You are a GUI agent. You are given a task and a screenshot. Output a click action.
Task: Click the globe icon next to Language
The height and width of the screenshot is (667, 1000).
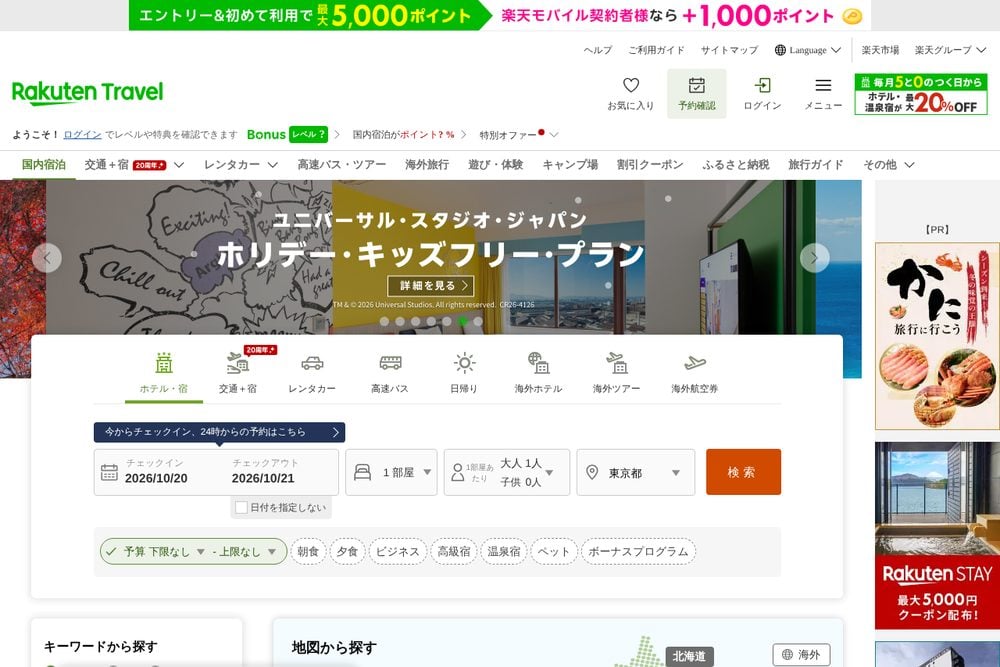click(780, 50)
